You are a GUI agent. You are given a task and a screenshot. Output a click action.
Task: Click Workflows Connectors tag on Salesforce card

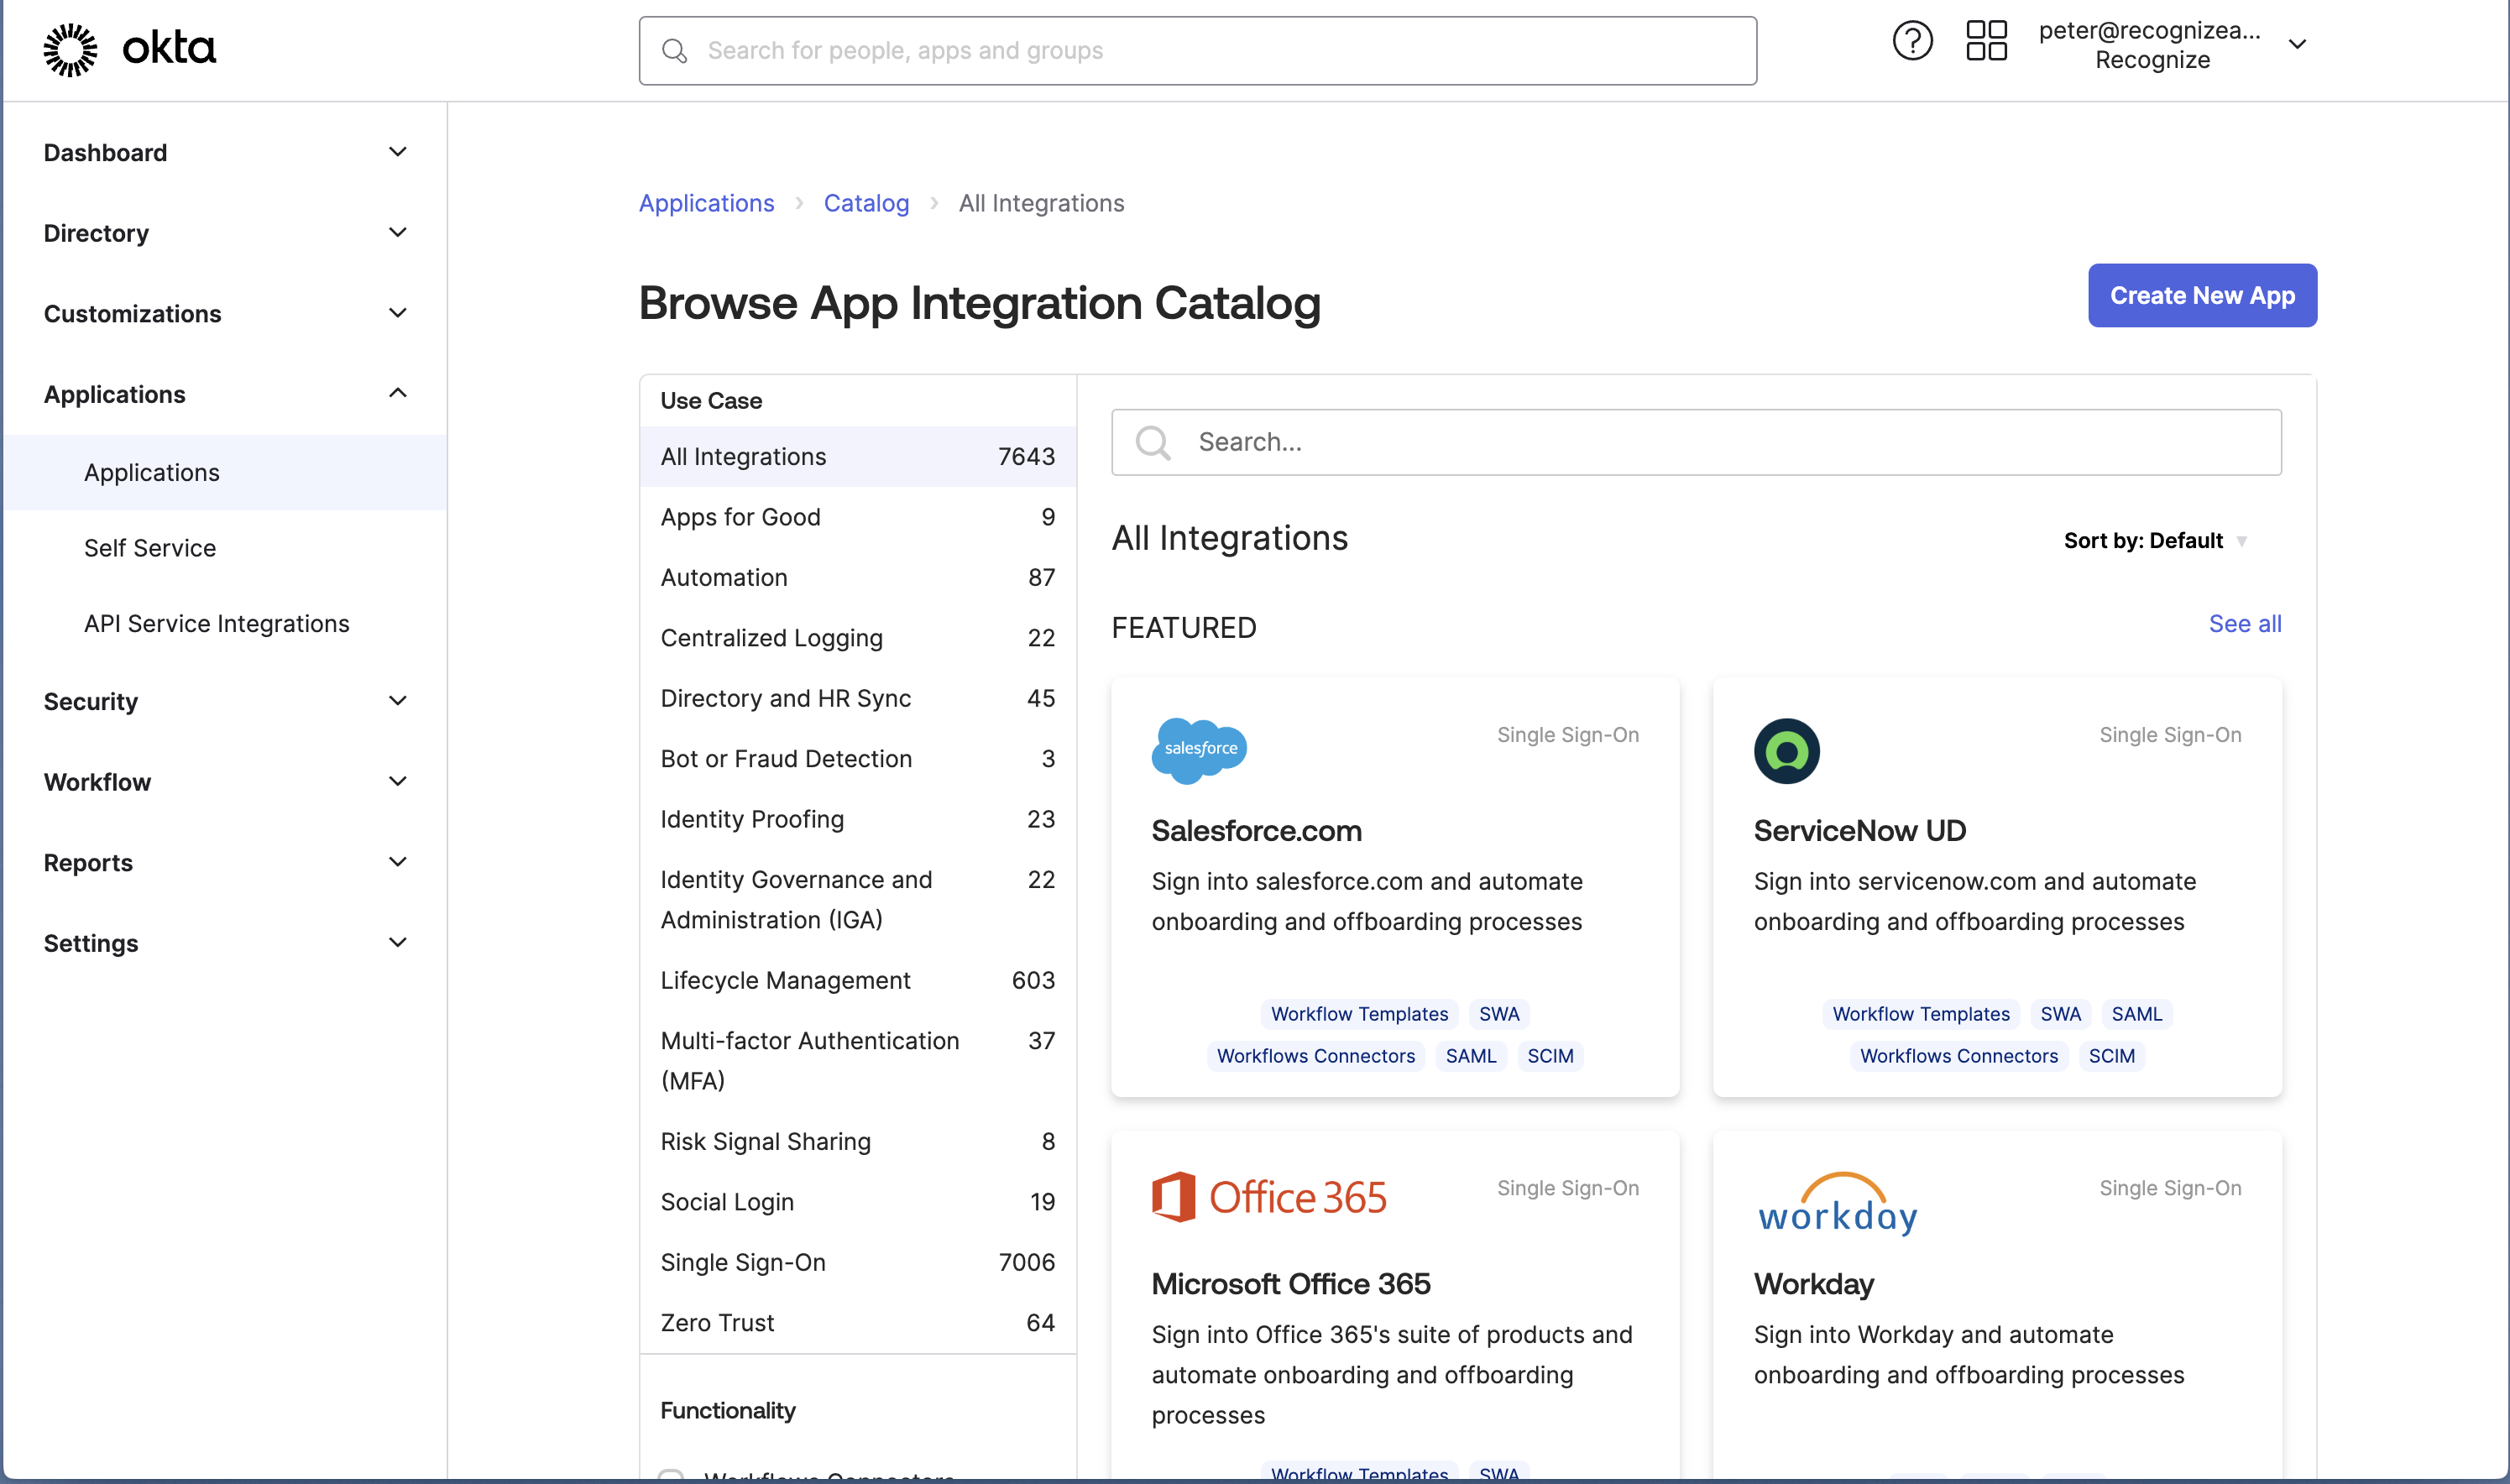1315,1056
